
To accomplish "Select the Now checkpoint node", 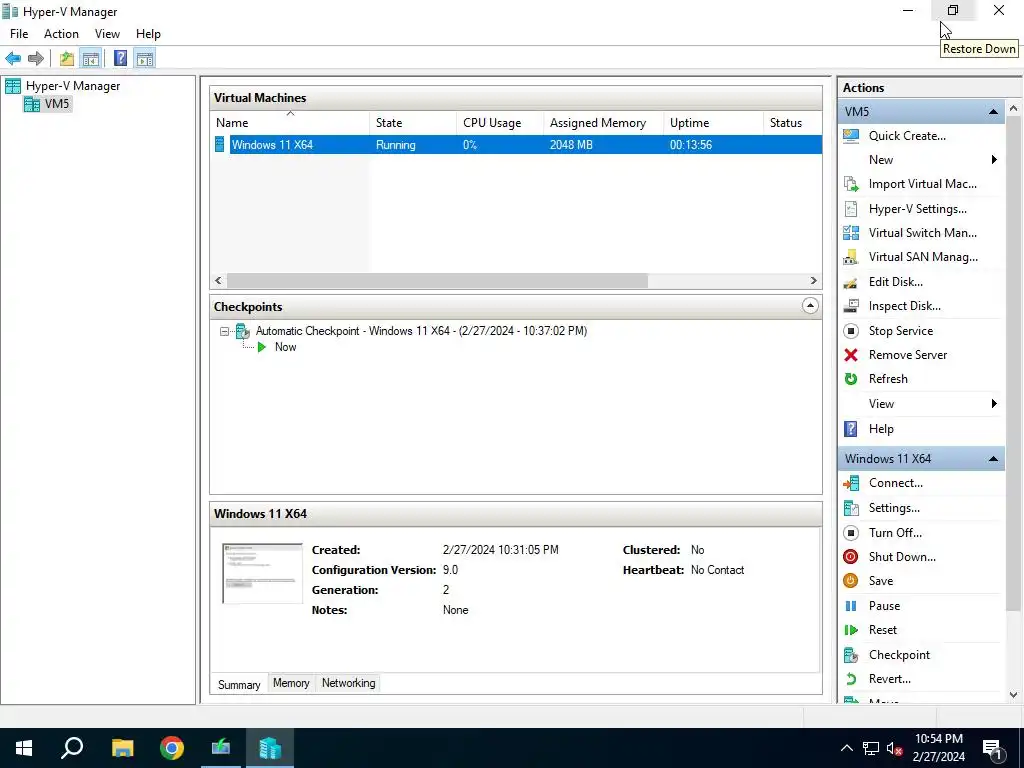I will click(x=285, y=347).
